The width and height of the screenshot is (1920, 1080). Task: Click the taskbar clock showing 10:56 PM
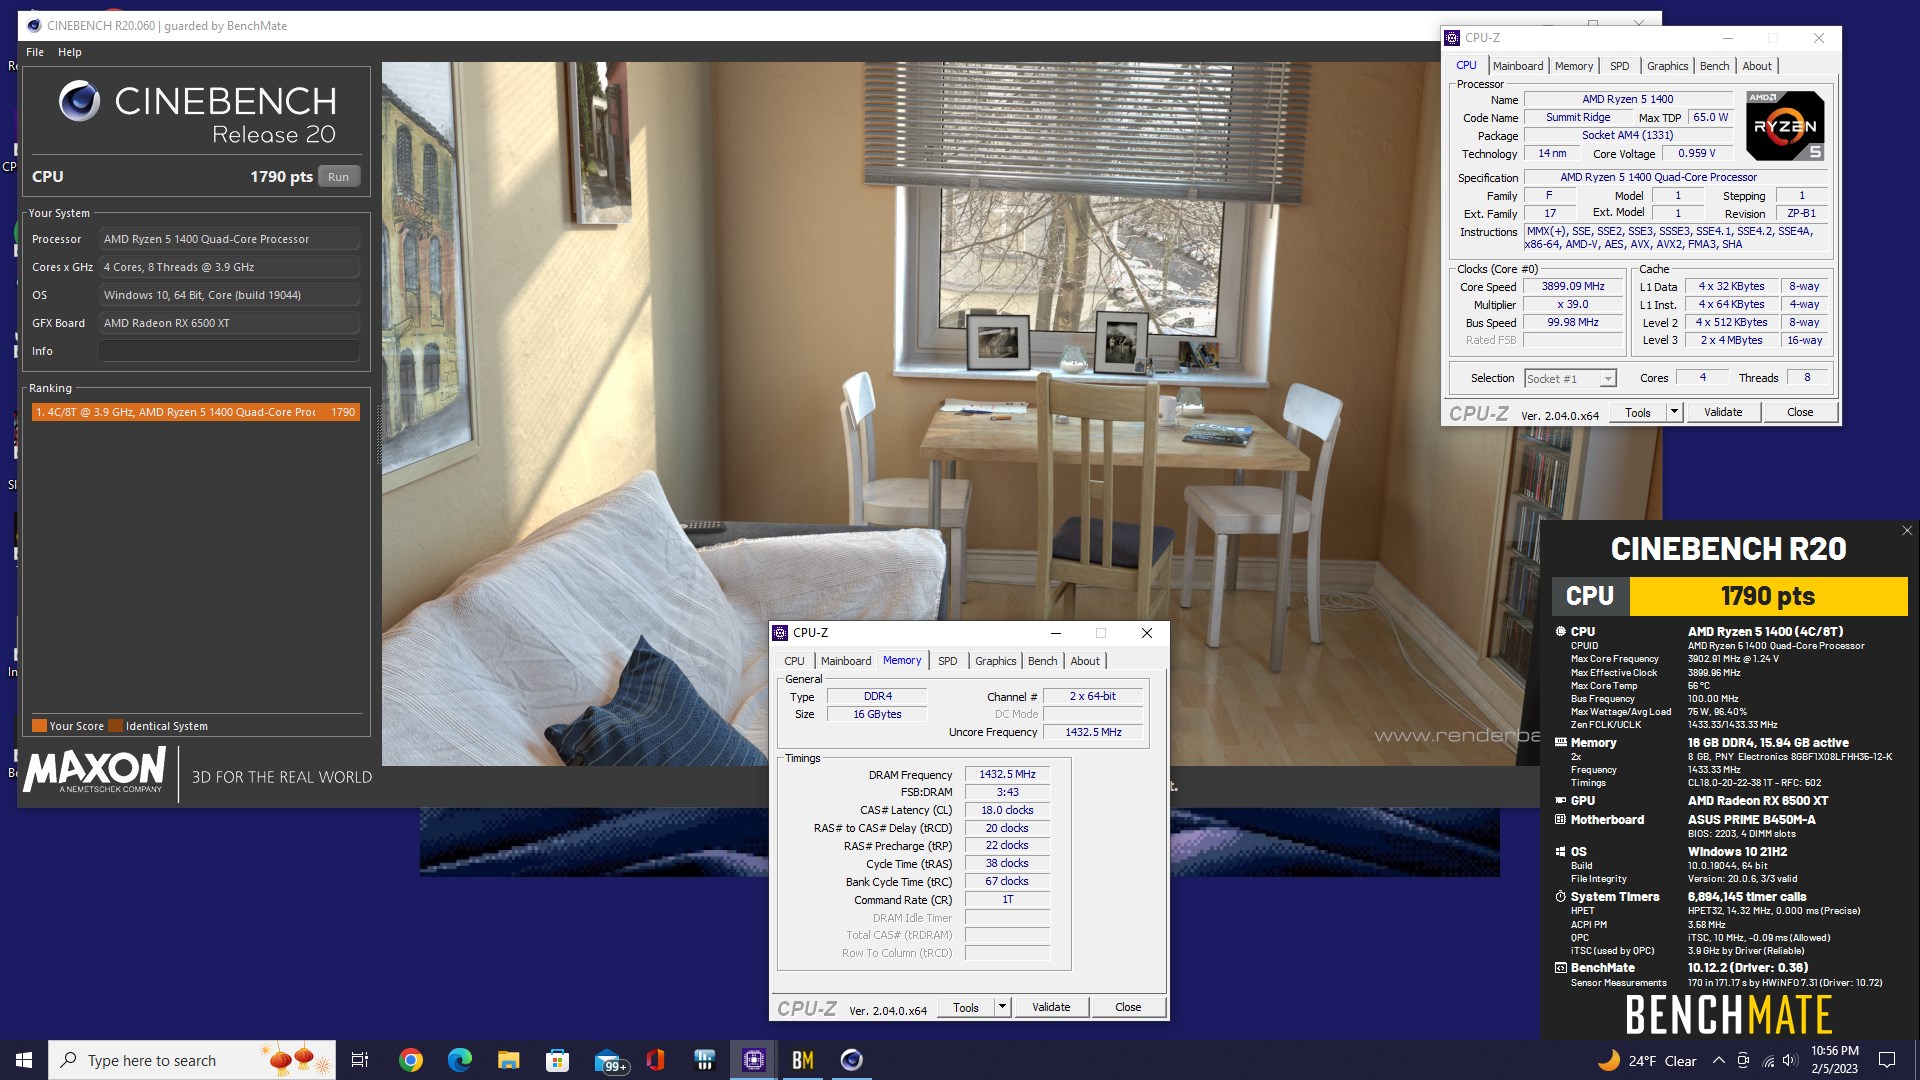[1834, 1060]
